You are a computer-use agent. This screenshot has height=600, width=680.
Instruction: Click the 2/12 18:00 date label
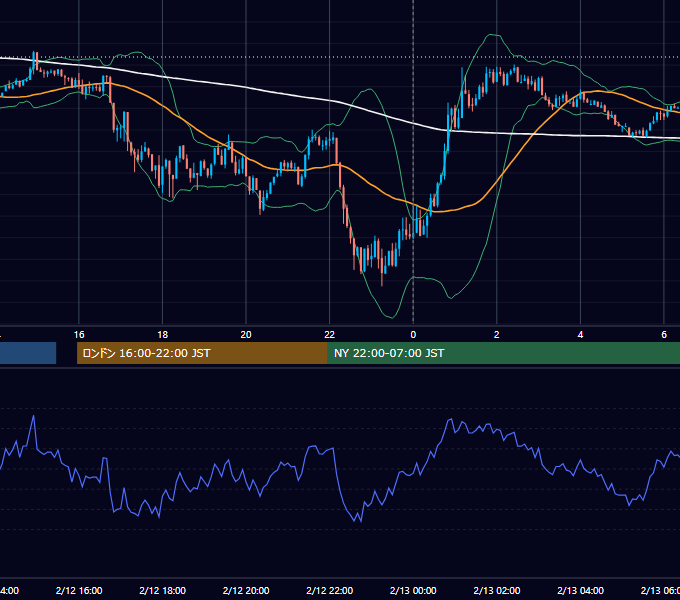pyautogui.click(x=163, y=590)
